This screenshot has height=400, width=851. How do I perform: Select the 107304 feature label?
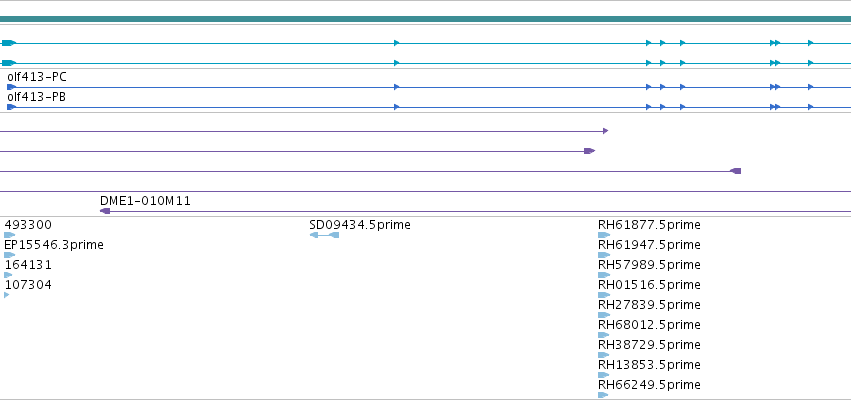point(28,285)
